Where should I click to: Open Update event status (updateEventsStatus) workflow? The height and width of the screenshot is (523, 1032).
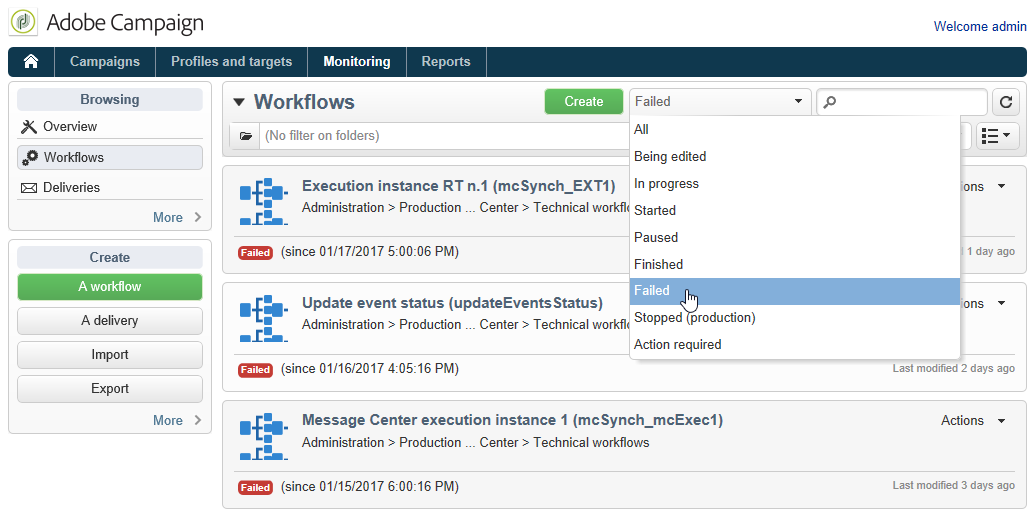(x=452, y=303)
